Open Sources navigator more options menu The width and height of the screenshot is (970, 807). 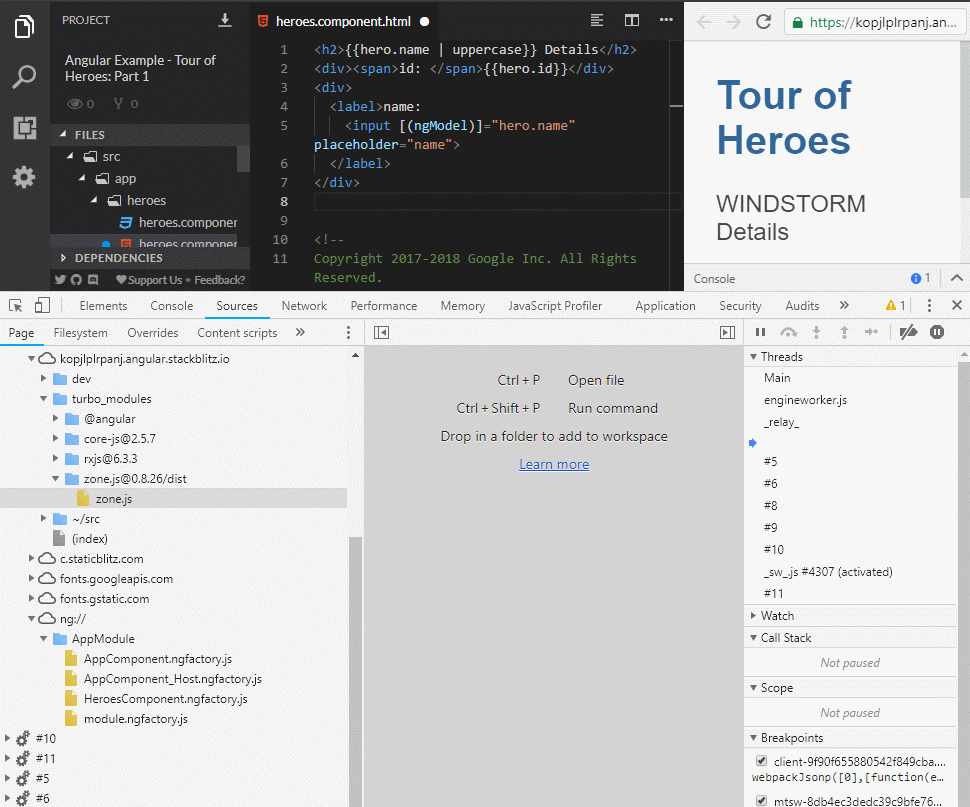[348, 333]
